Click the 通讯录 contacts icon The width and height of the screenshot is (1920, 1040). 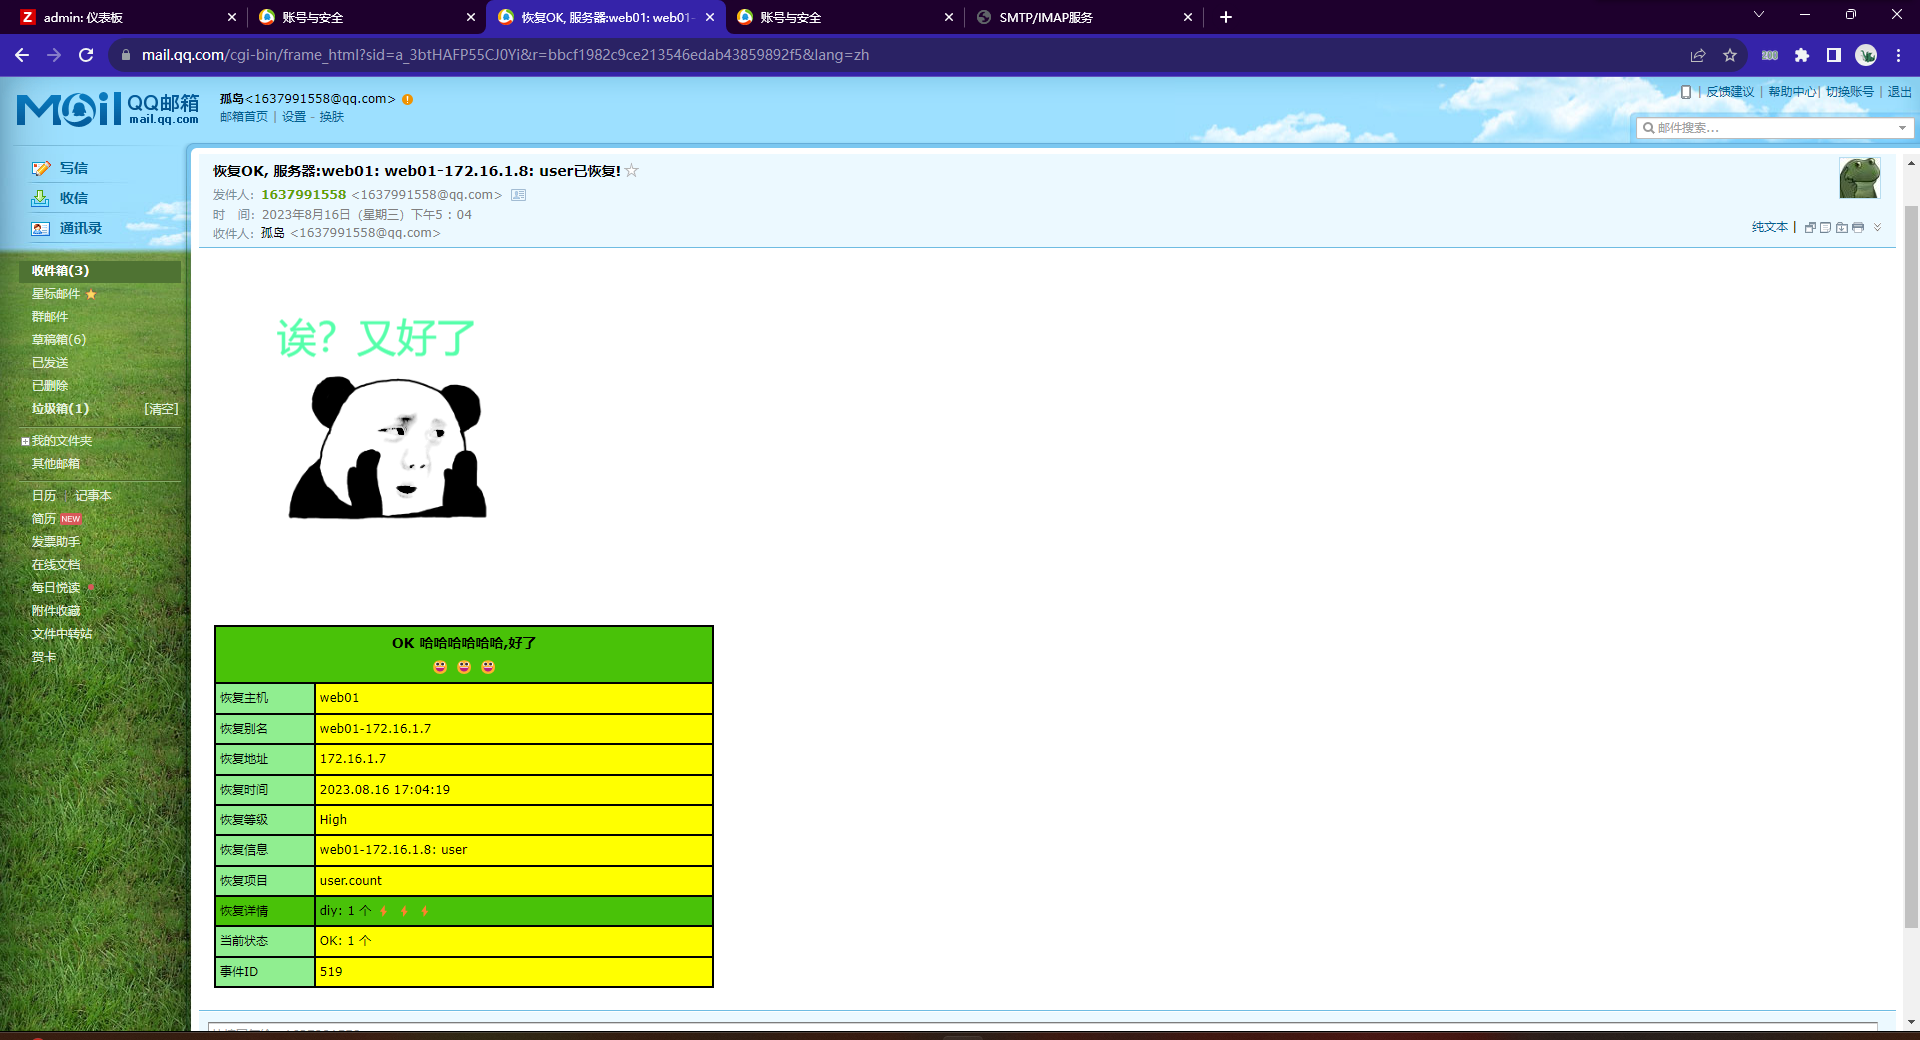click(x=41, y=228)
